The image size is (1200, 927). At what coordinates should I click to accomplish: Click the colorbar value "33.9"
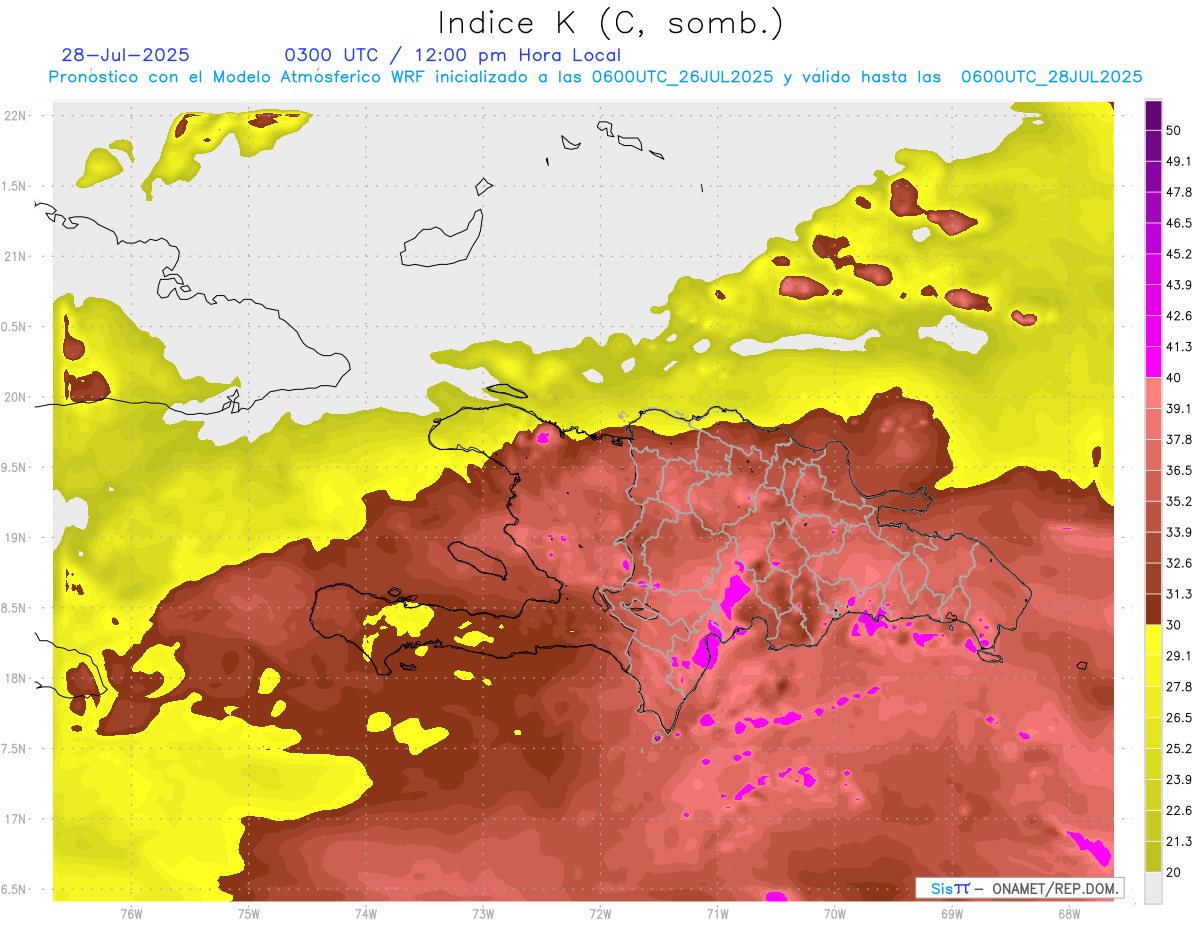coord(1181,532)
